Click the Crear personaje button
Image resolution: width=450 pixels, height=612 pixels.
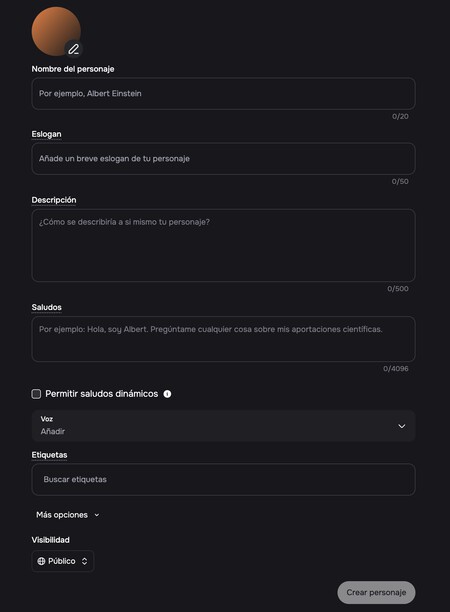pyautogui.click(x=376, y=592)
